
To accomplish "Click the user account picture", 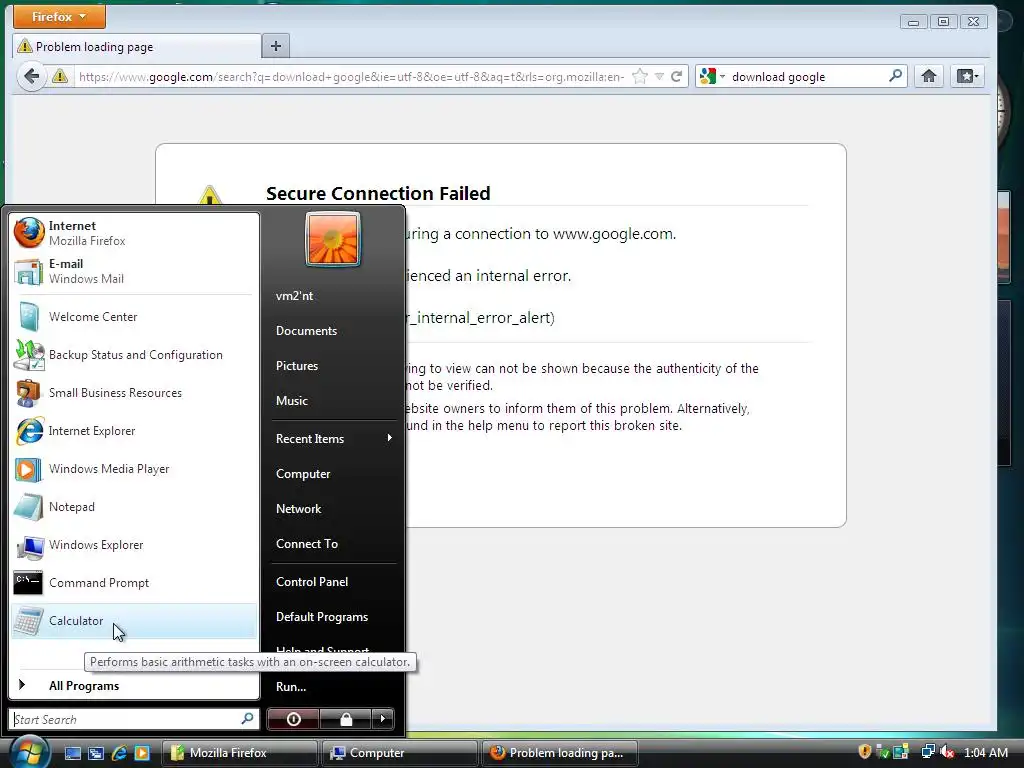I will coord(332,239).
